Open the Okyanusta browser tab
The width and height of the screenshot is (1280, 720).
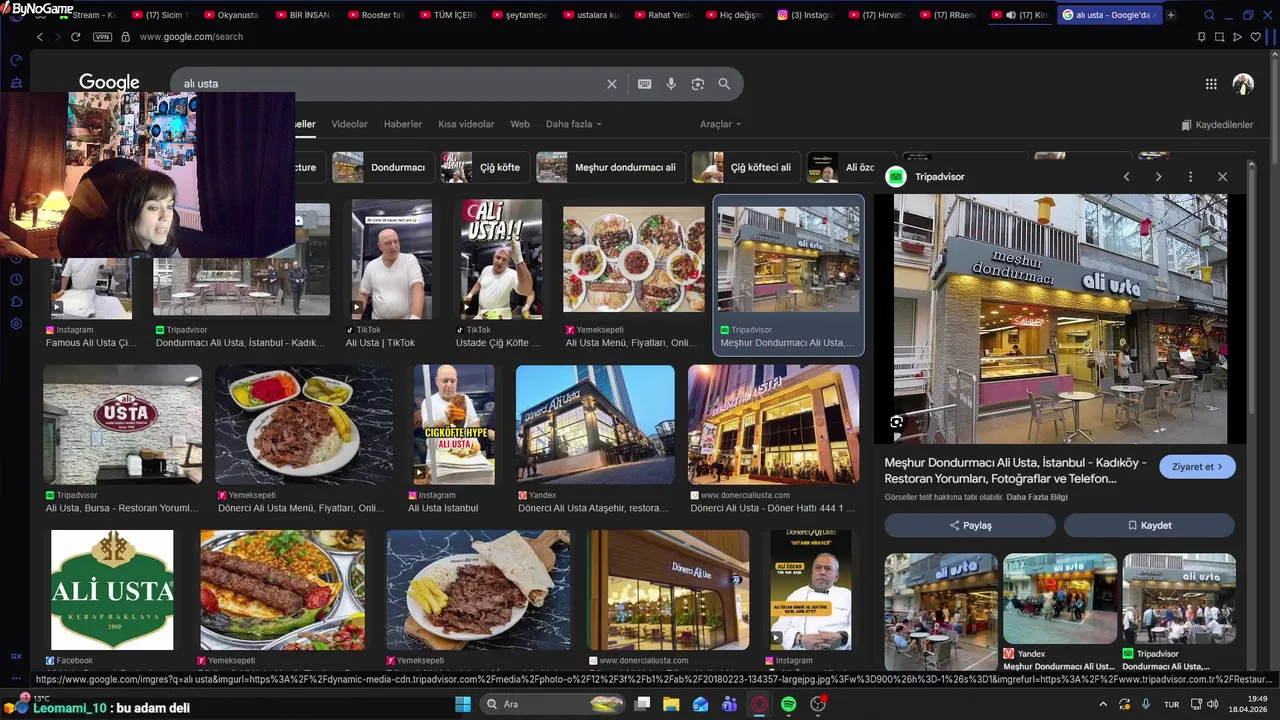coord(230,15)
